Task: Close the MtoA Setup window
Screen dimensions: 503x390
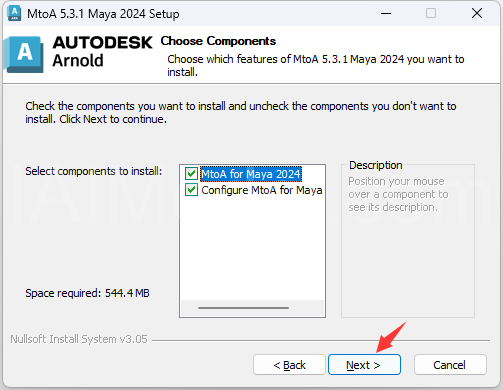Action: tap(477, 14)
